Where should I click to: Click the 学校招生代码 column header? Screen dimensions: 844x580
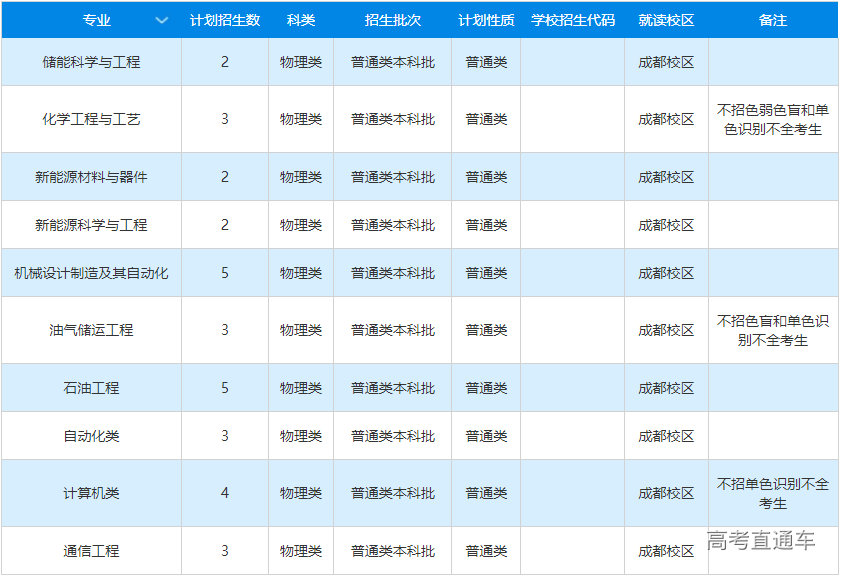tap(573, 21)
